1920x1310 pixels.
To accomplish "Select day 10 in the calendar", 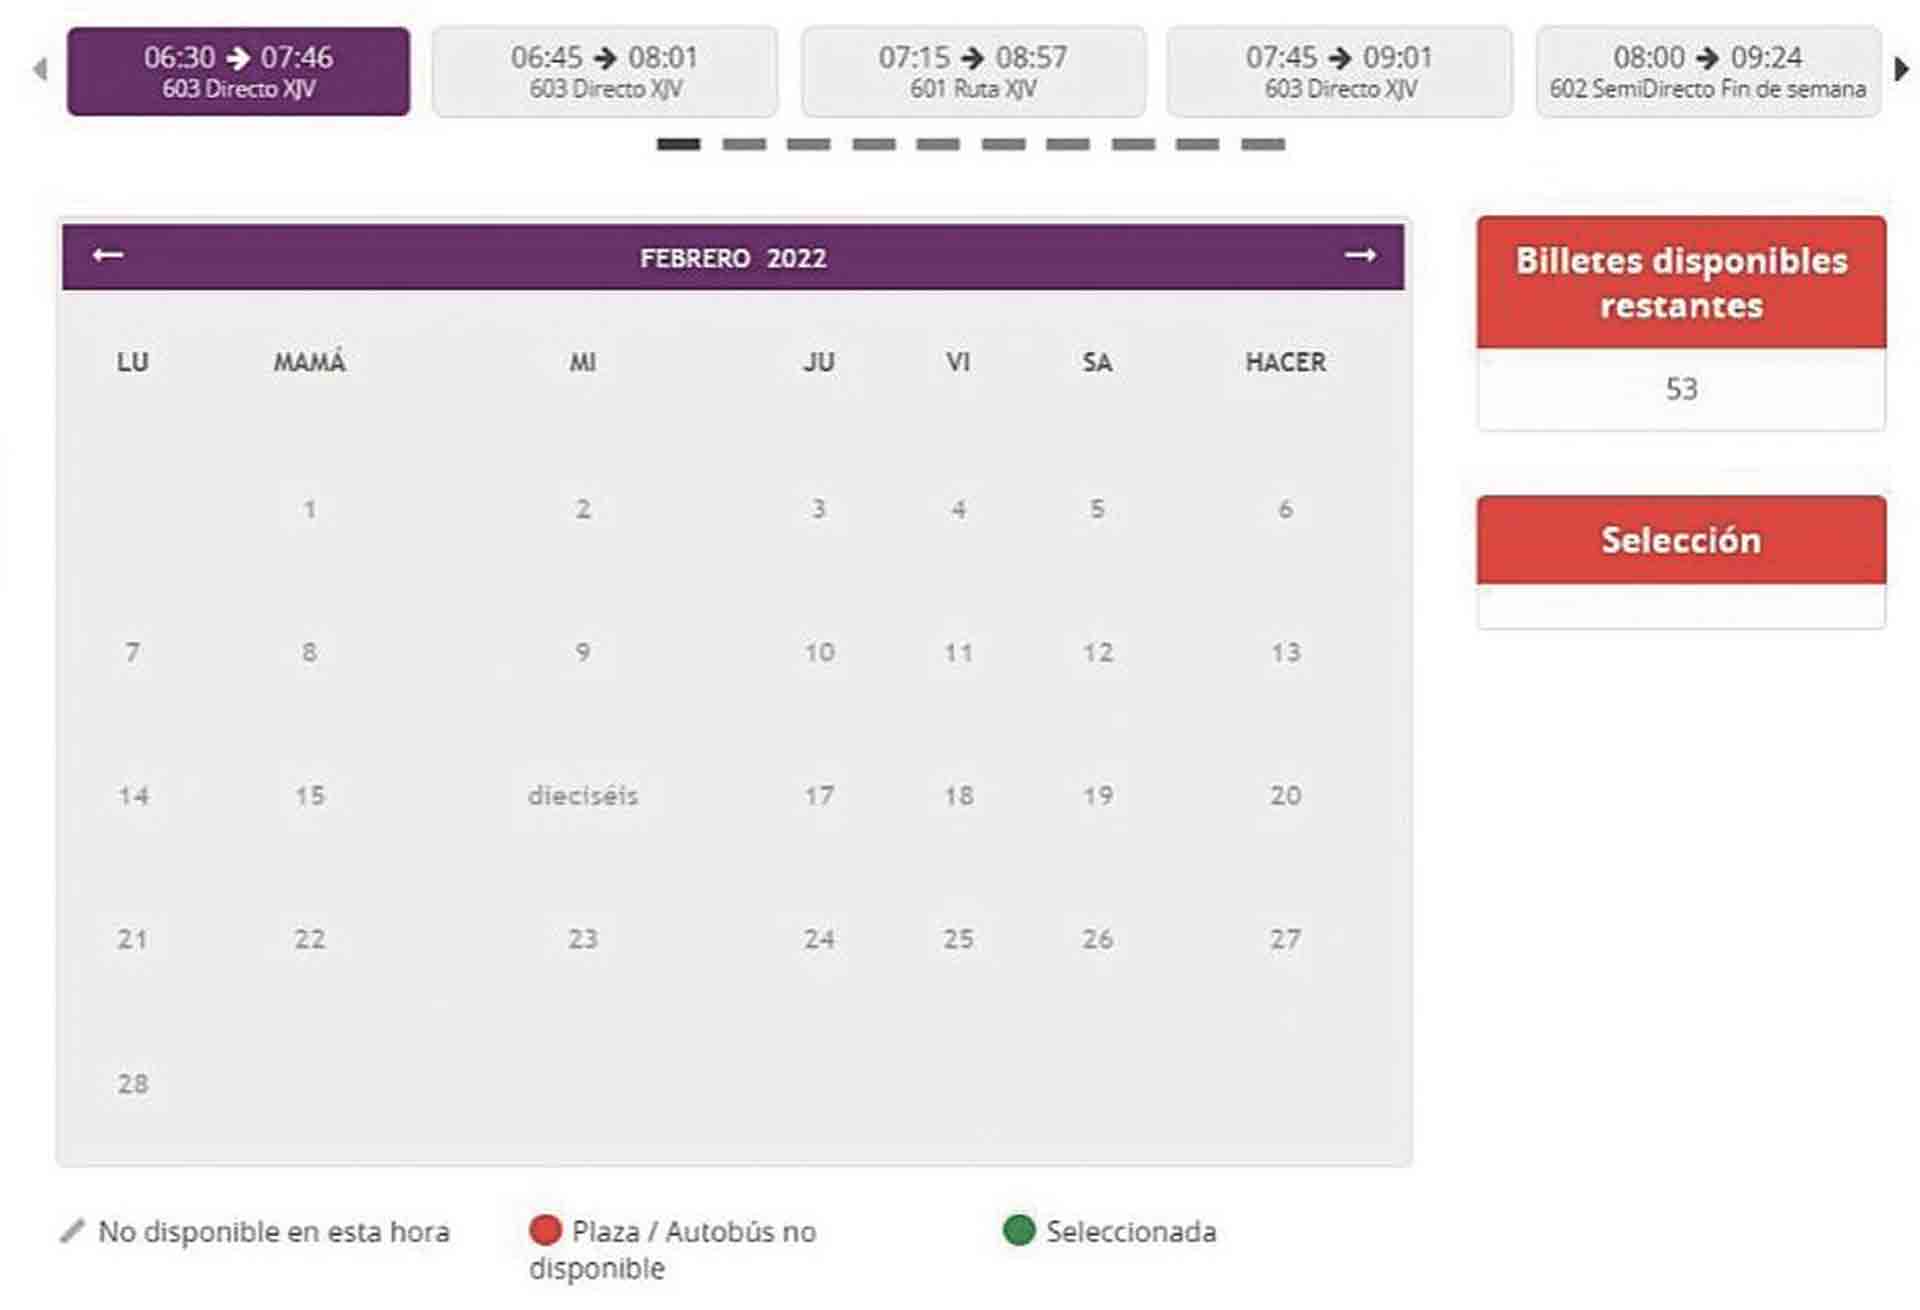I will click(819, 653).
